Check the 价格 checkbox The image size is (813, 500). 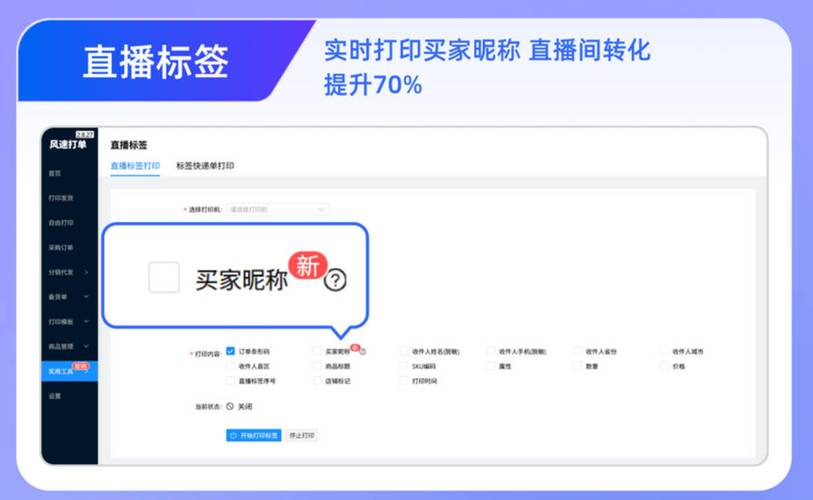pos(664,366)
